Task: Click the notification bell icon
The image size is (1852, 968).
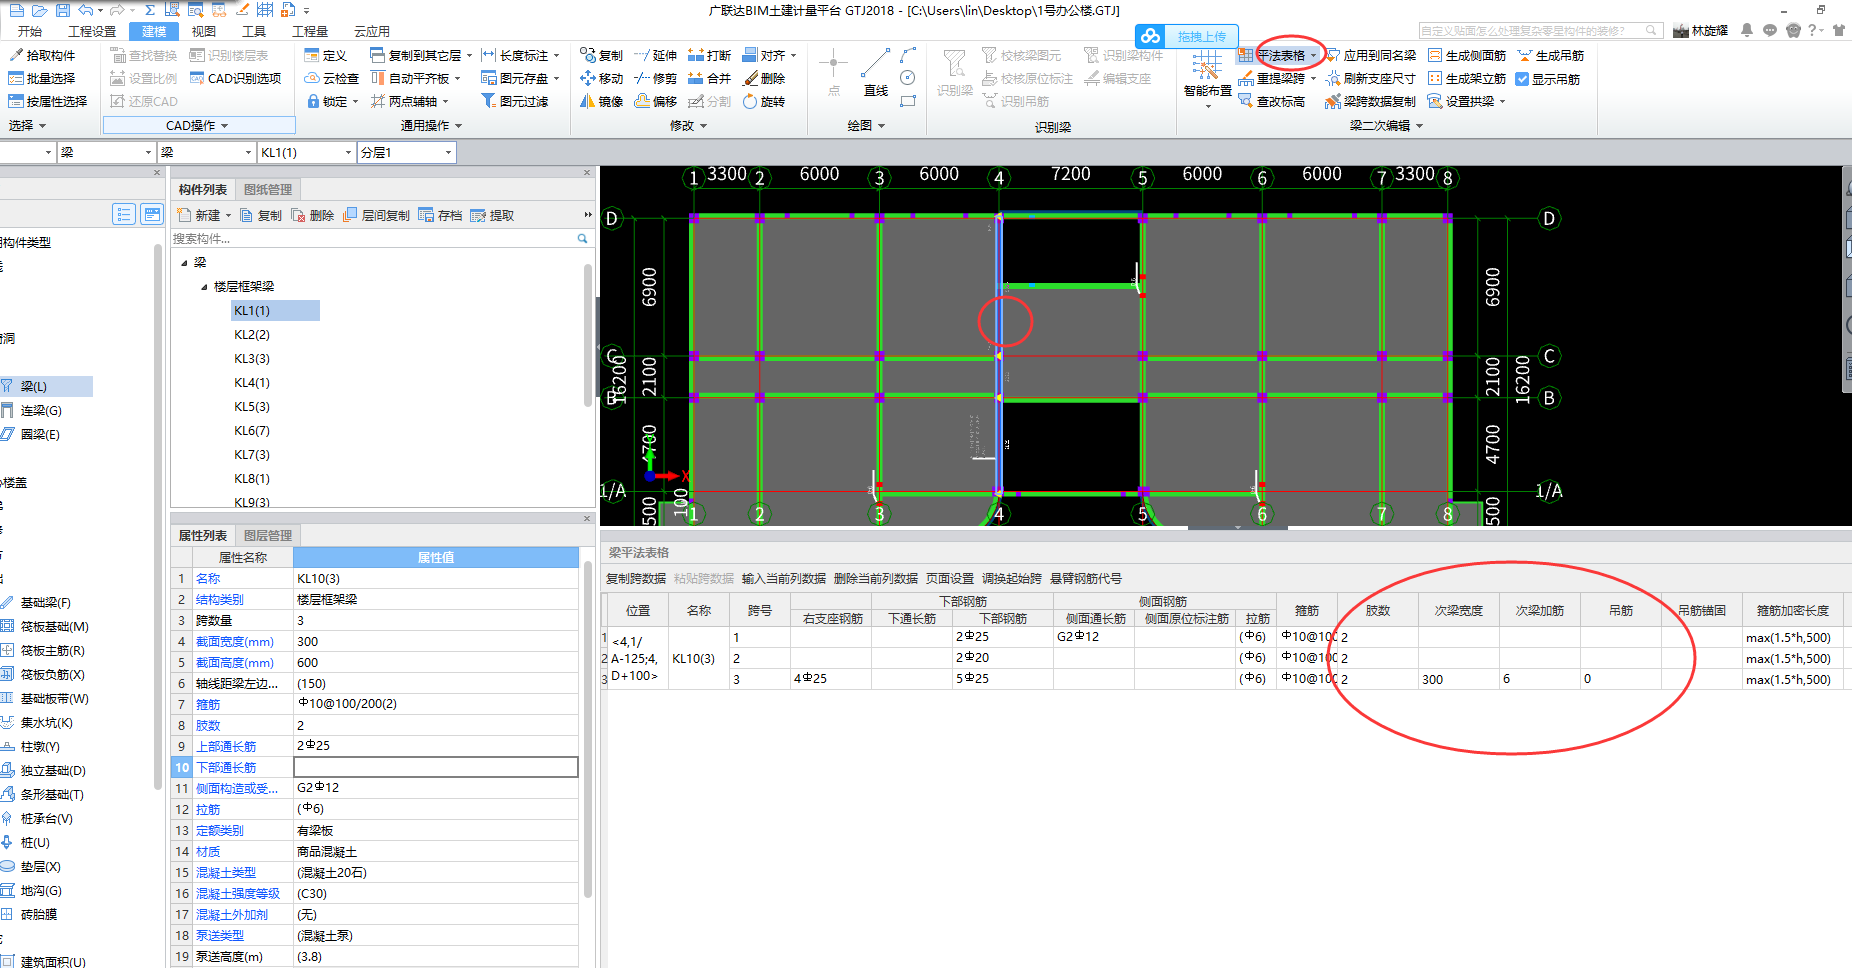Action: click(1747, 30)
